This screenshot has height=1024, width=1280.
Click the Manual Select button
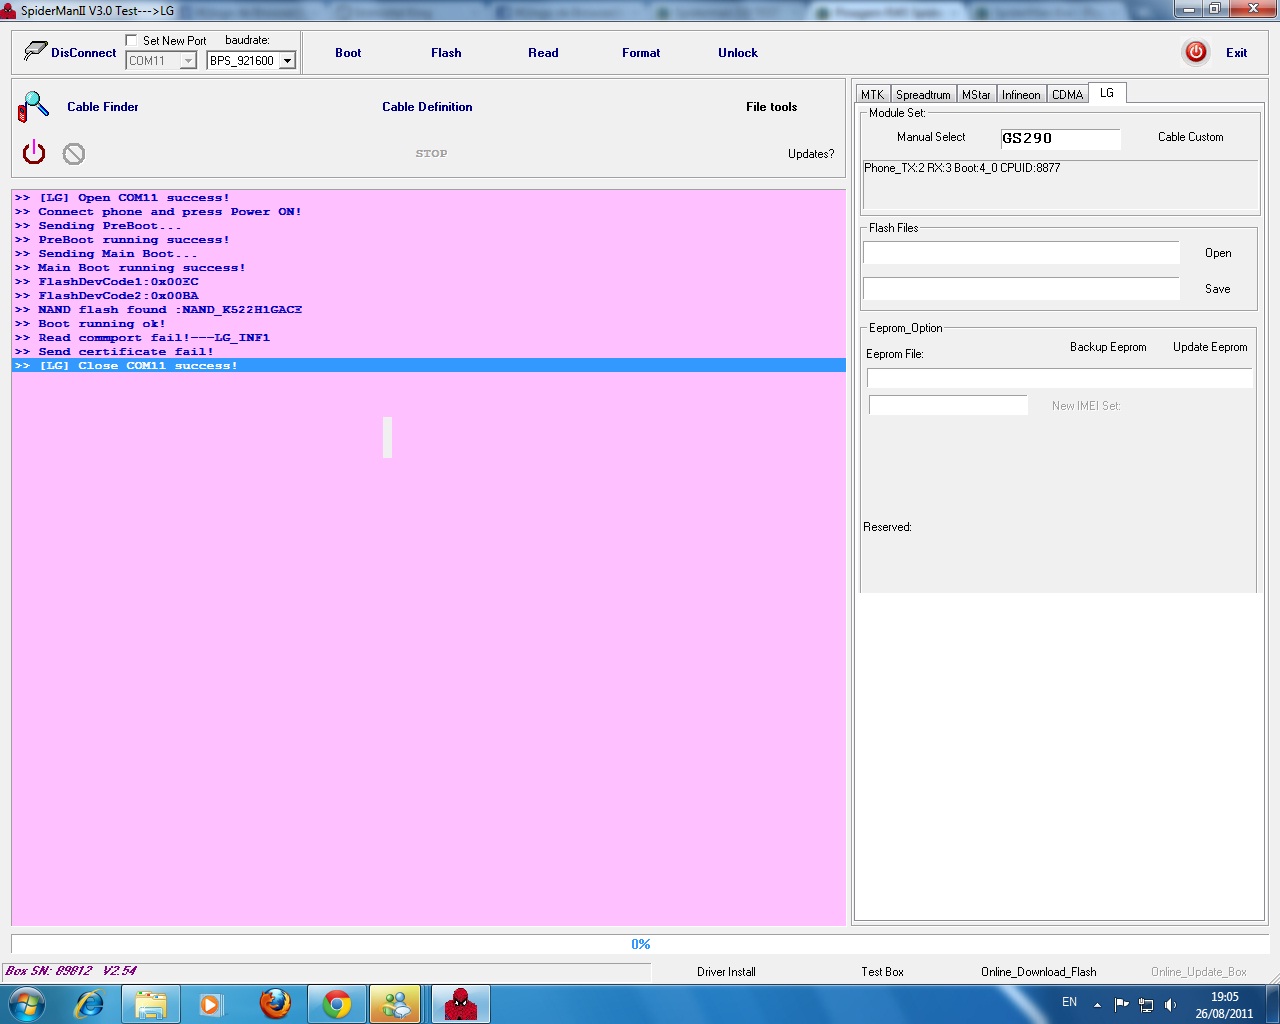[x=931, y=137]
